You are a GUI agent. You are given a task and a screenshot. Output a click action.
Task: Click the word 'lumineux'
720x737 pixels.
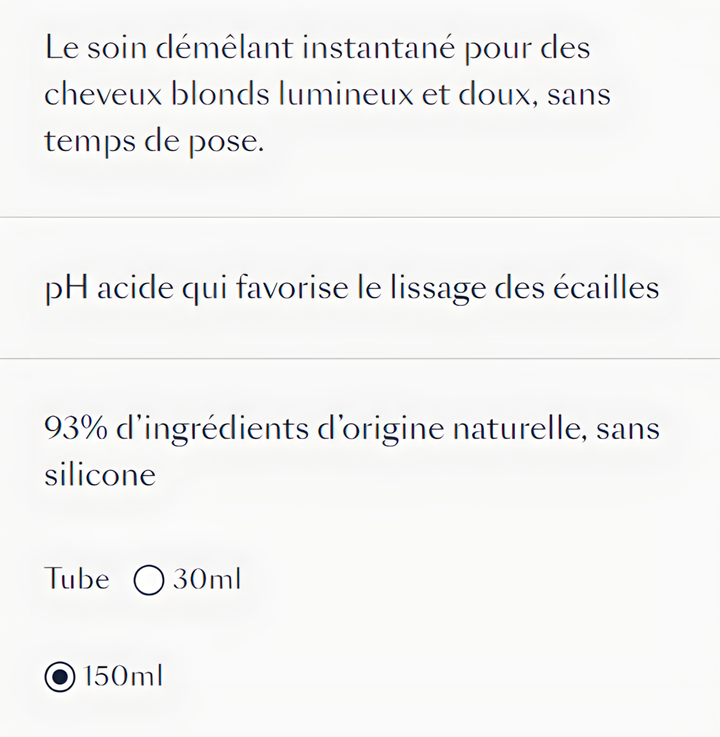(x=346, y=94)
